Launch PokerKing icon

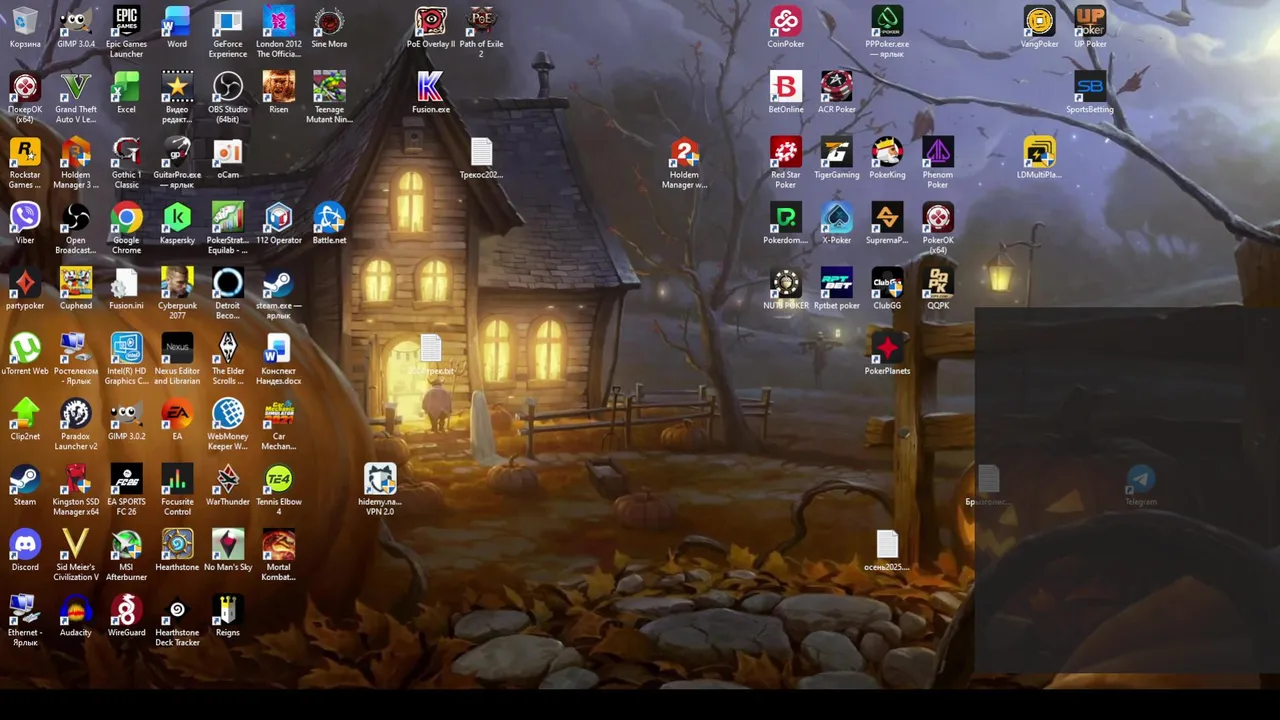887,158
